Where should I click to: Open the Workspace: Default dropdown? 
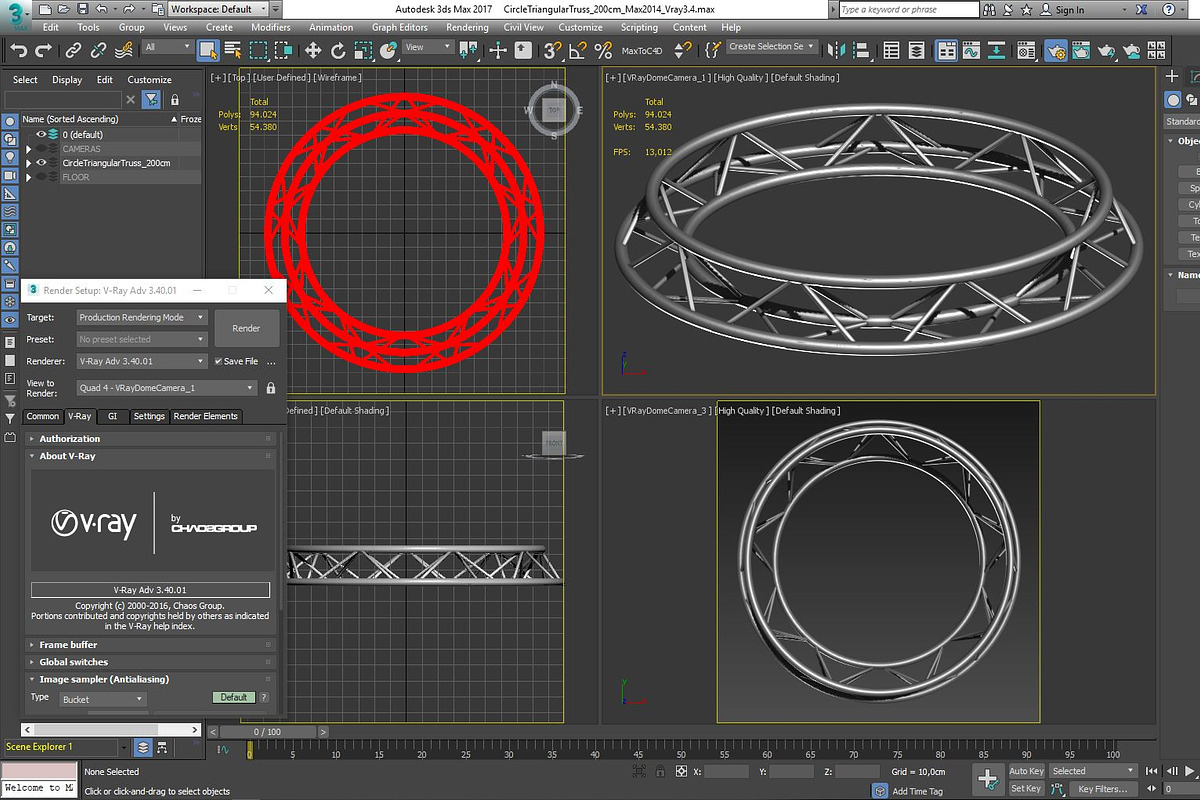tap(216, 9)
